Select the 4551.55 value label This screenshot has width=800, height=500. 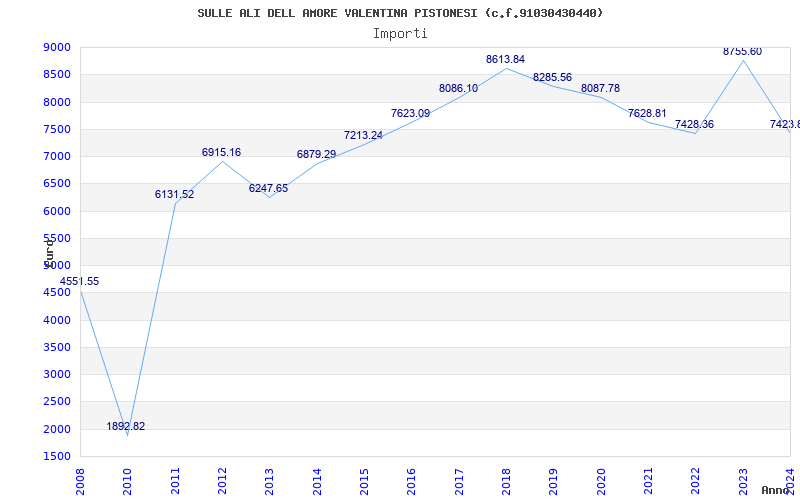point(79,282)
